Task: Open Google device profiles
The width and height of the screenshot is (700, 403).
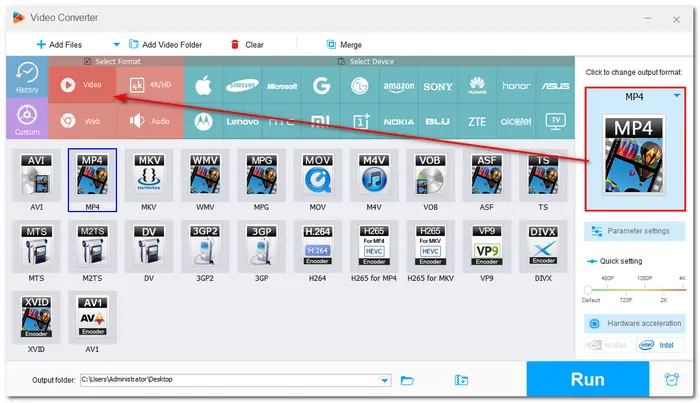Action: 321,85
